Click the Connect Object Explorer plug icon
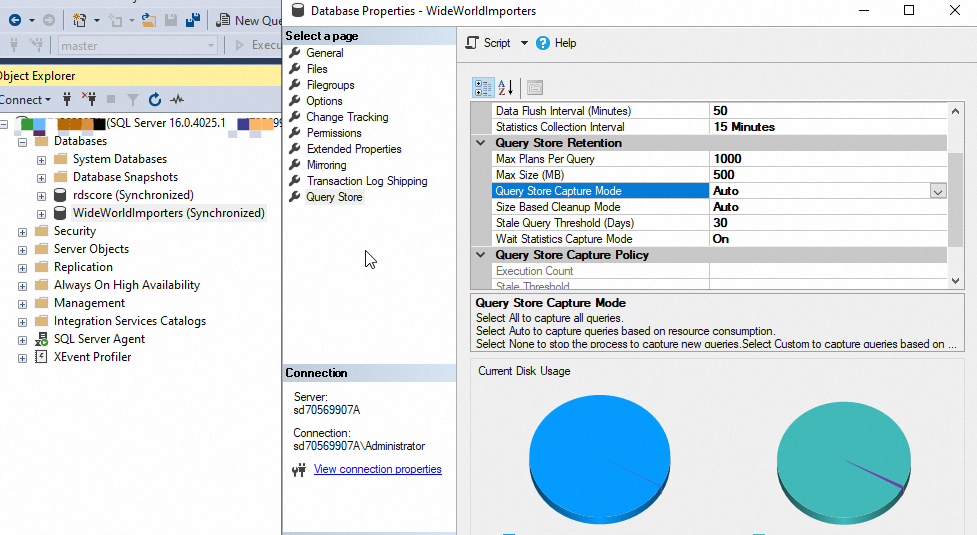977x535 pixels. tap(67, 99)
